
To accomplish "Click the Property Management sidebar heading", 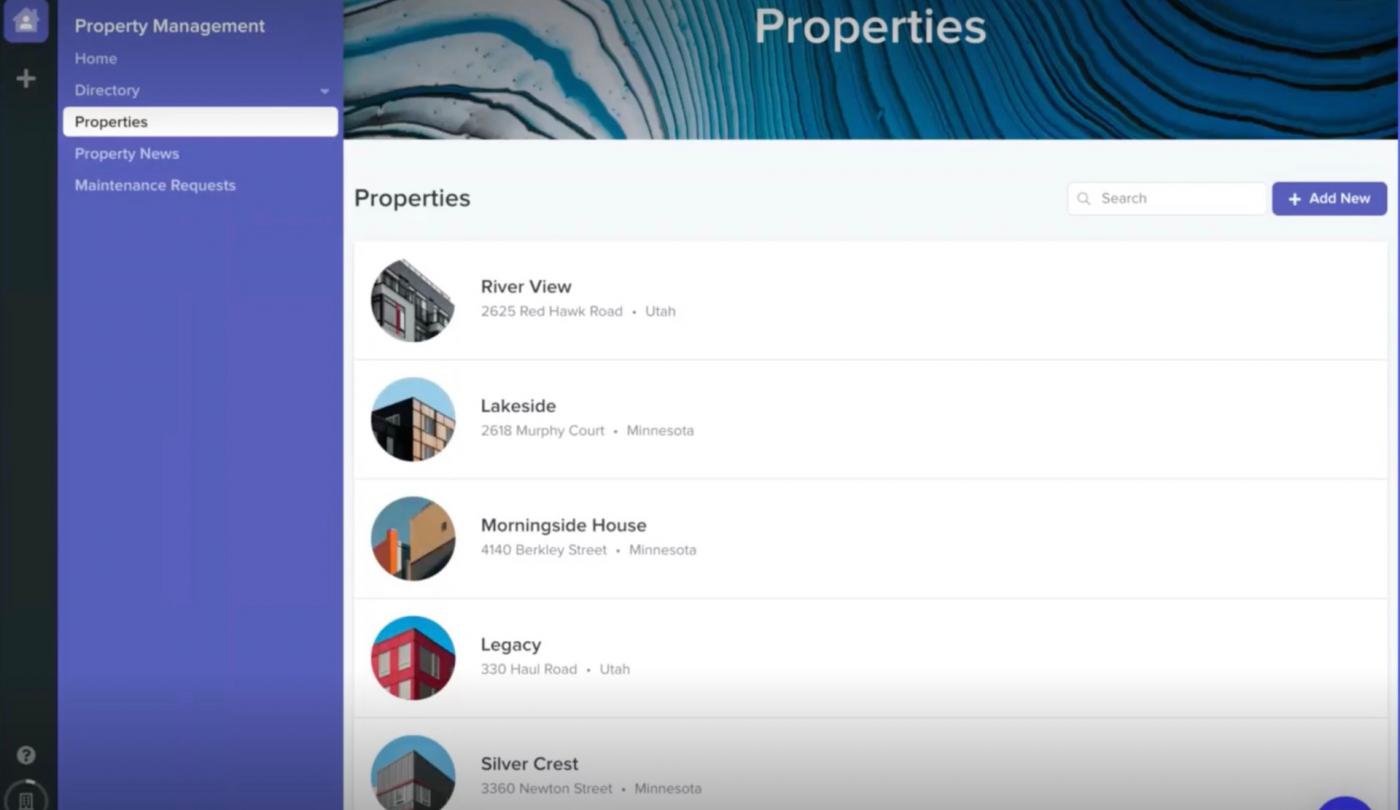I will 170,26.
